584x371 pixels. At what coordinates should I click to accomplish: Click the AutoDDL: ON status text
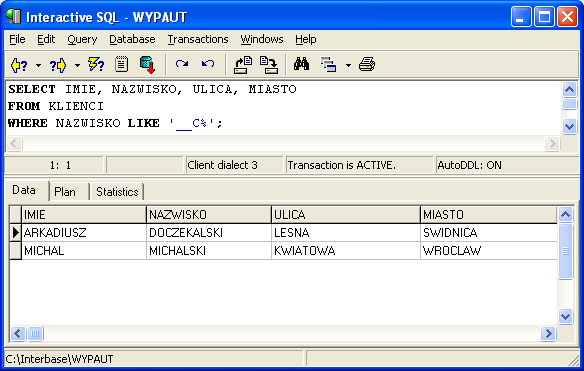click(469, 165)
